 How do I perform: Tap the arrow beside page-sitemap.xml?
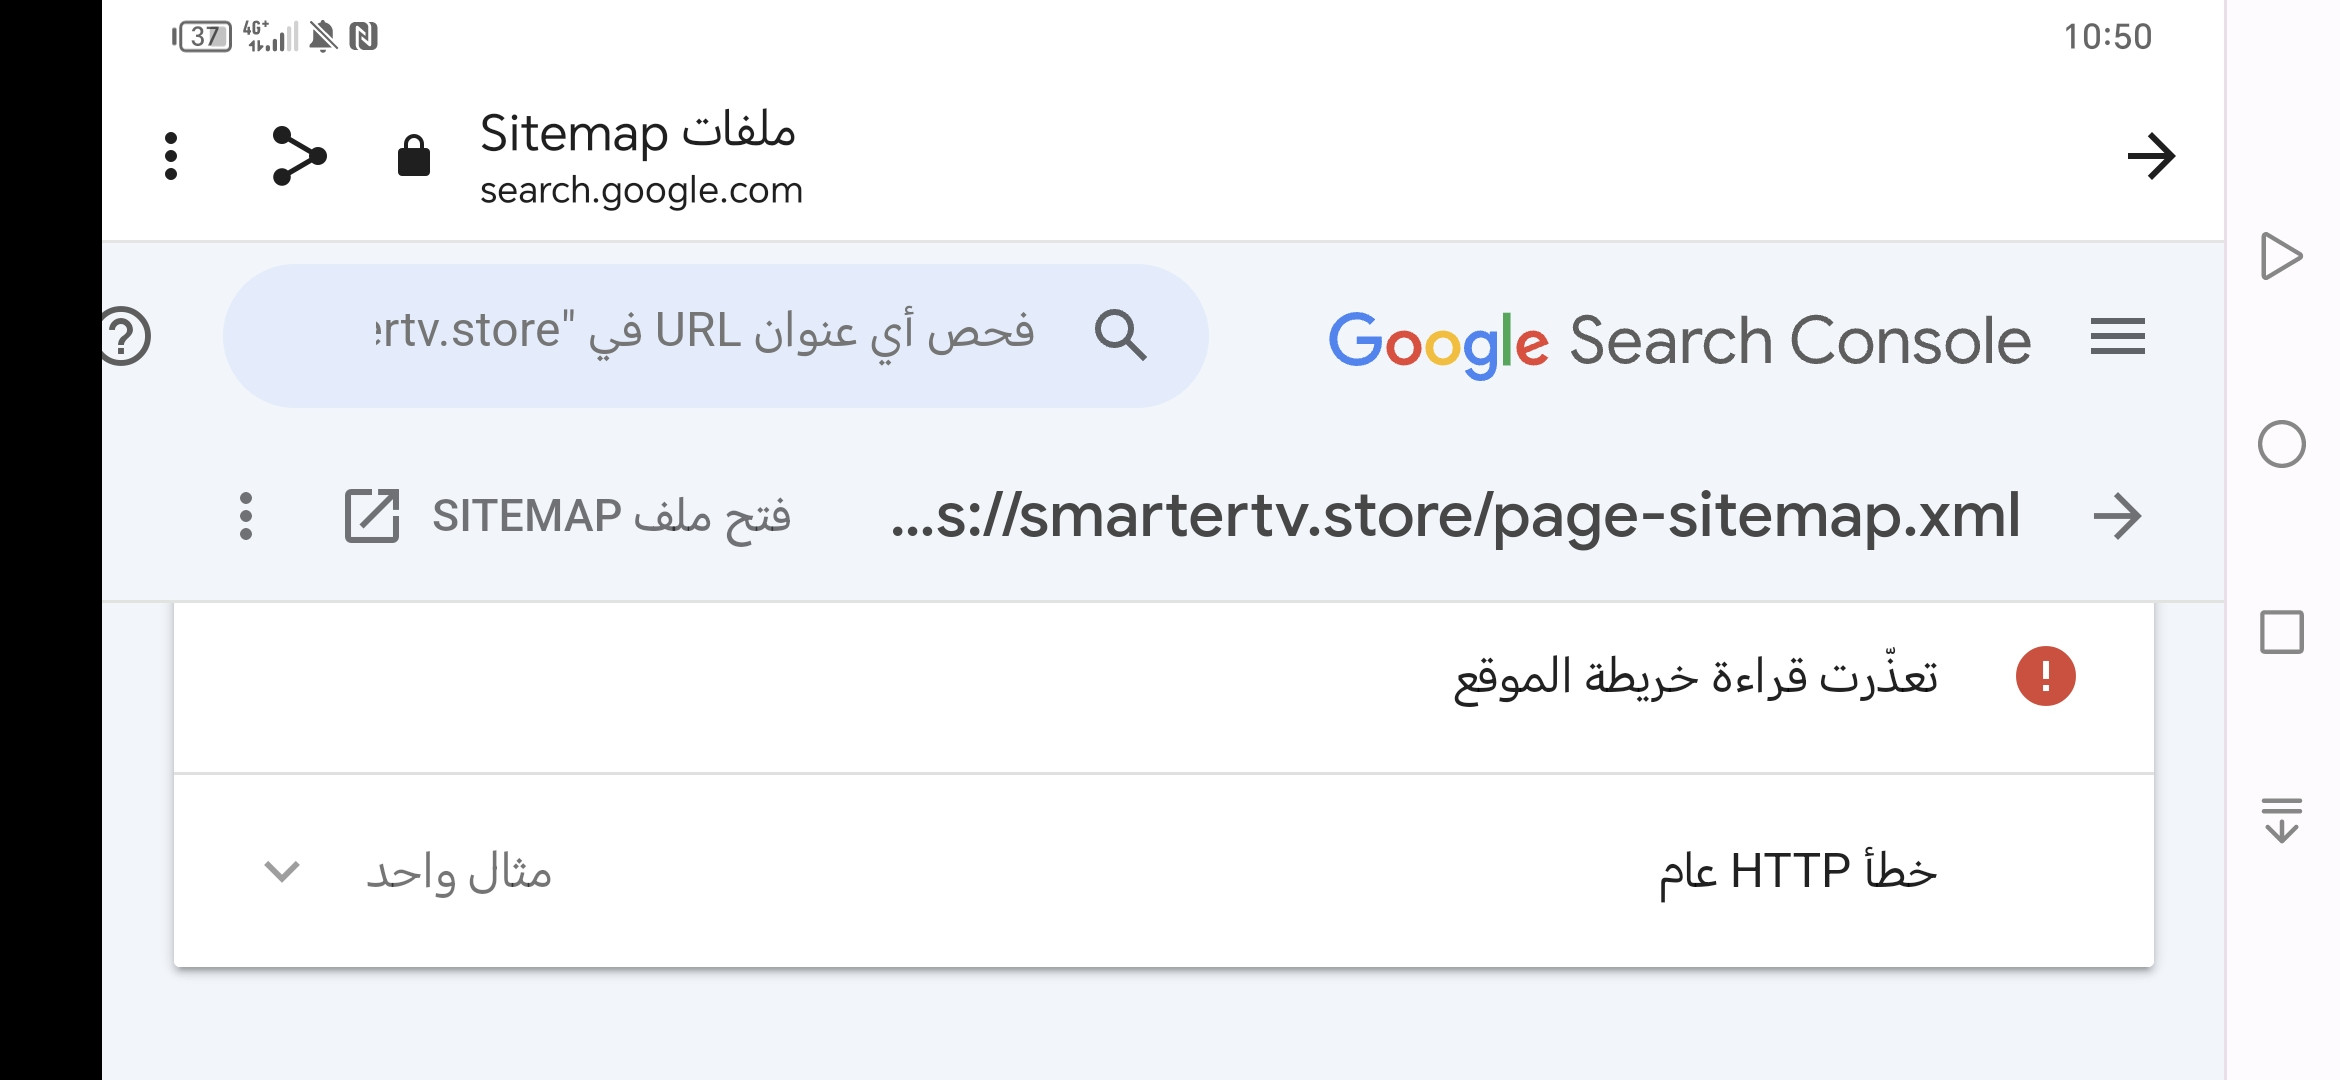point(2117,517)
